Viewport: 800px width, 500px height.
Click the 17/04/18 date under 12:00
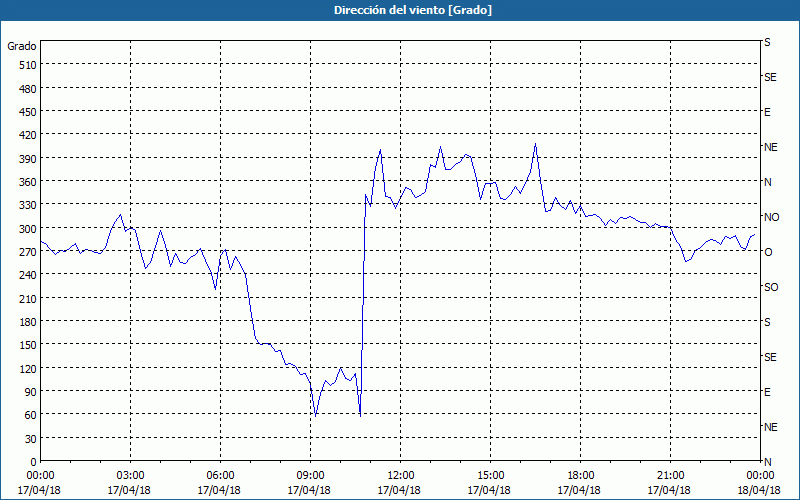coord(399,490)
